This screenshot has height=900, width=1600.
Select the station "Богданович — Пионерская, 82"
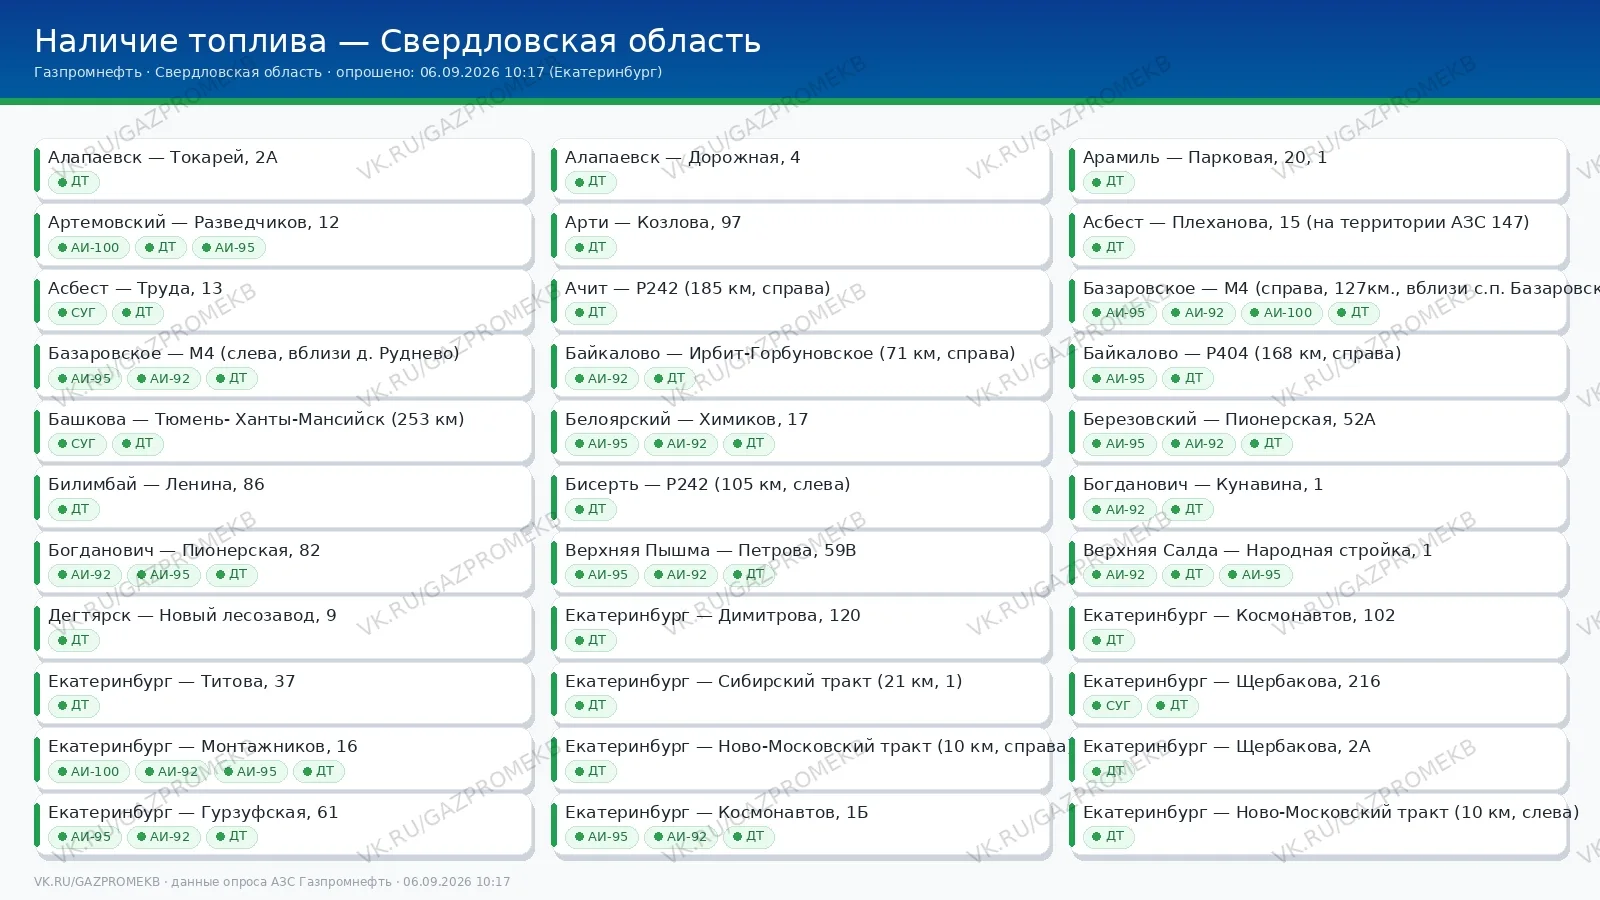point(283,563)
